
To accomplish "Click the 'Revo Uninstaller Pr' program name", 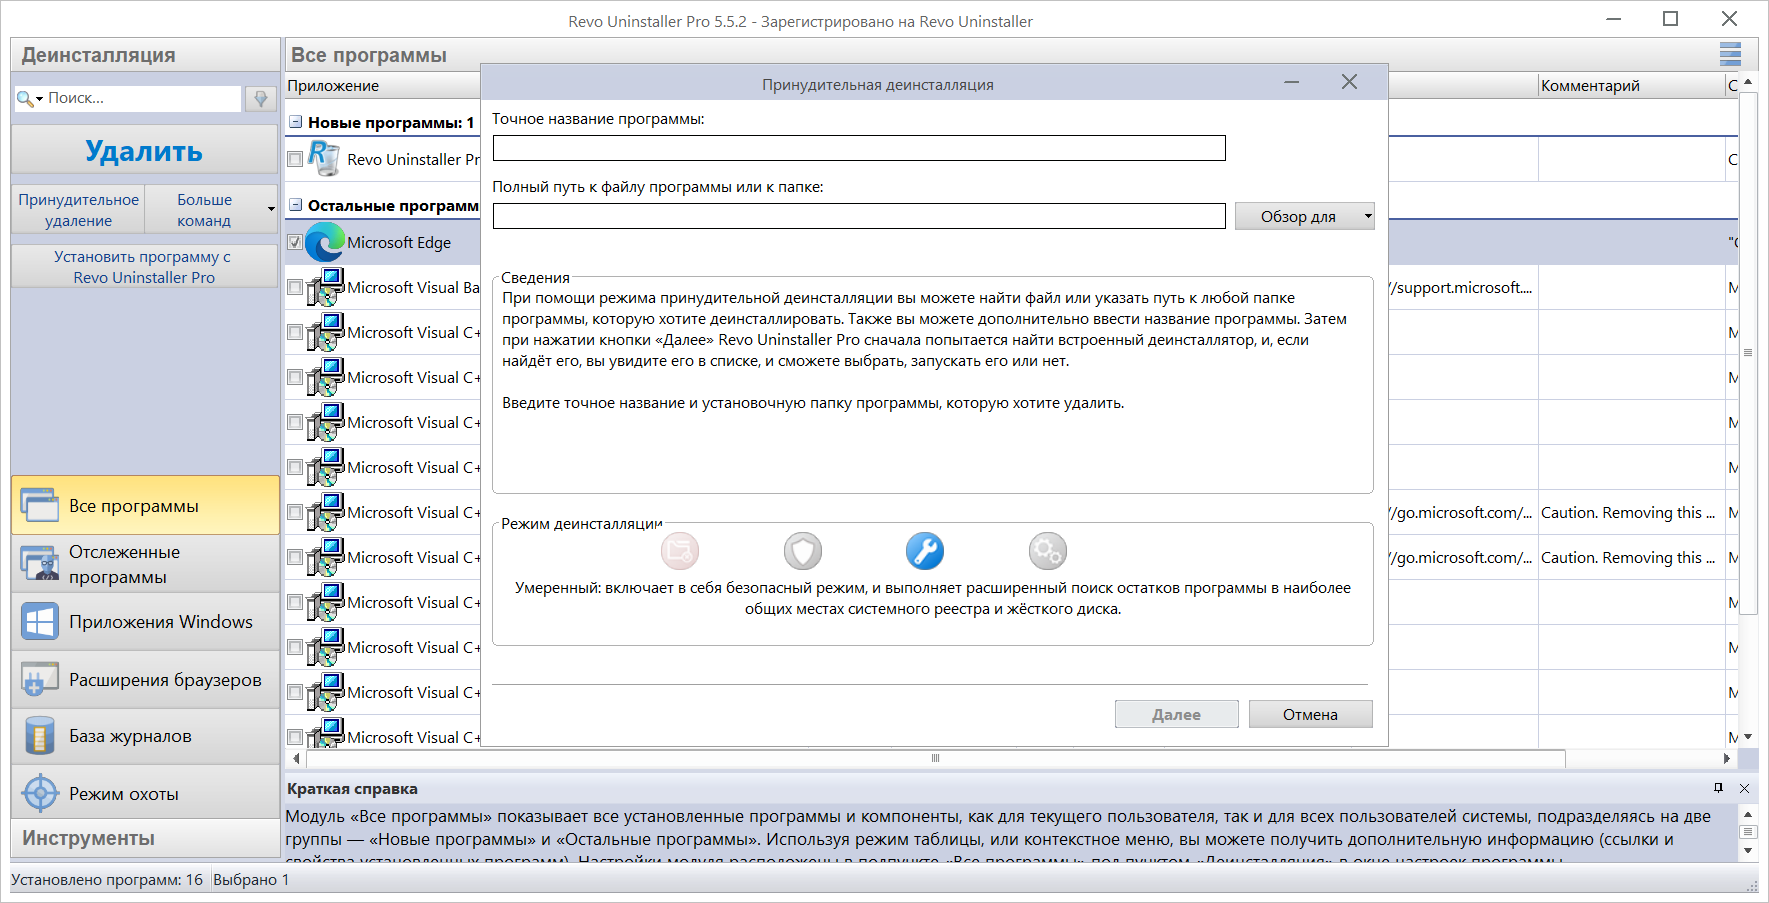I will pyautogui.click(x=414, y=159).
